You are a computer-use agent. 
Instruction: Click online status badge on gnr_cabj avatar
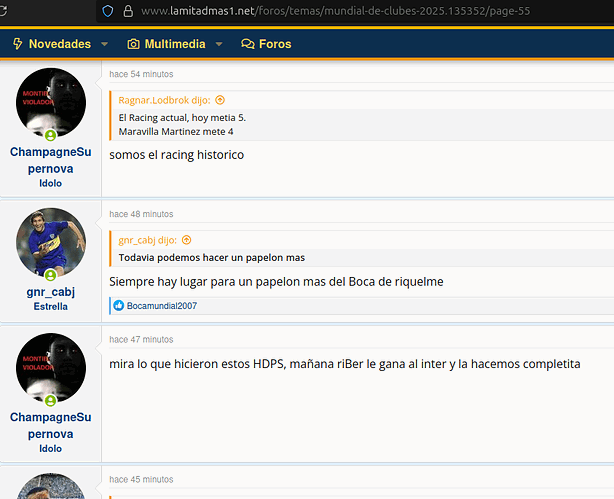tap(51, 275)
